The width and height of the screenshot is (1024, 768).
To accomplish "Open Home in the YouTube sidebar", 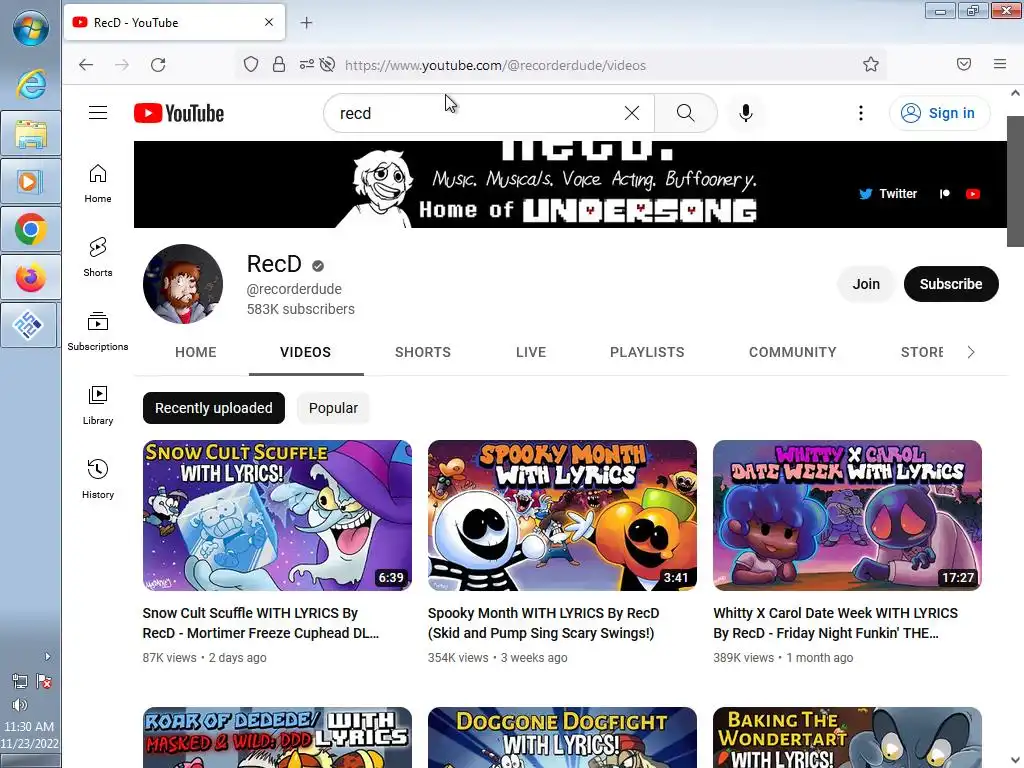I will (98, 184).
